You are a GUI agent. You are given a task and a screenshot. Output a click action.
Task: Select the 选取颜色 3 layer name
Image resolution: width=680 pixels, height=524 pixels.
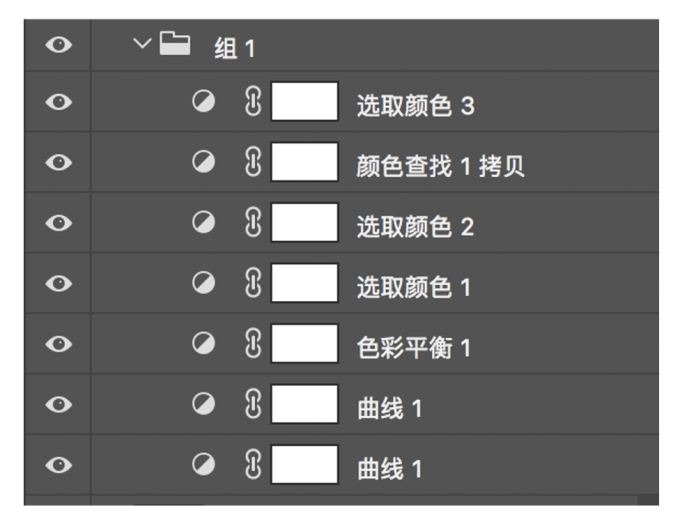click(x=415, y=106)
